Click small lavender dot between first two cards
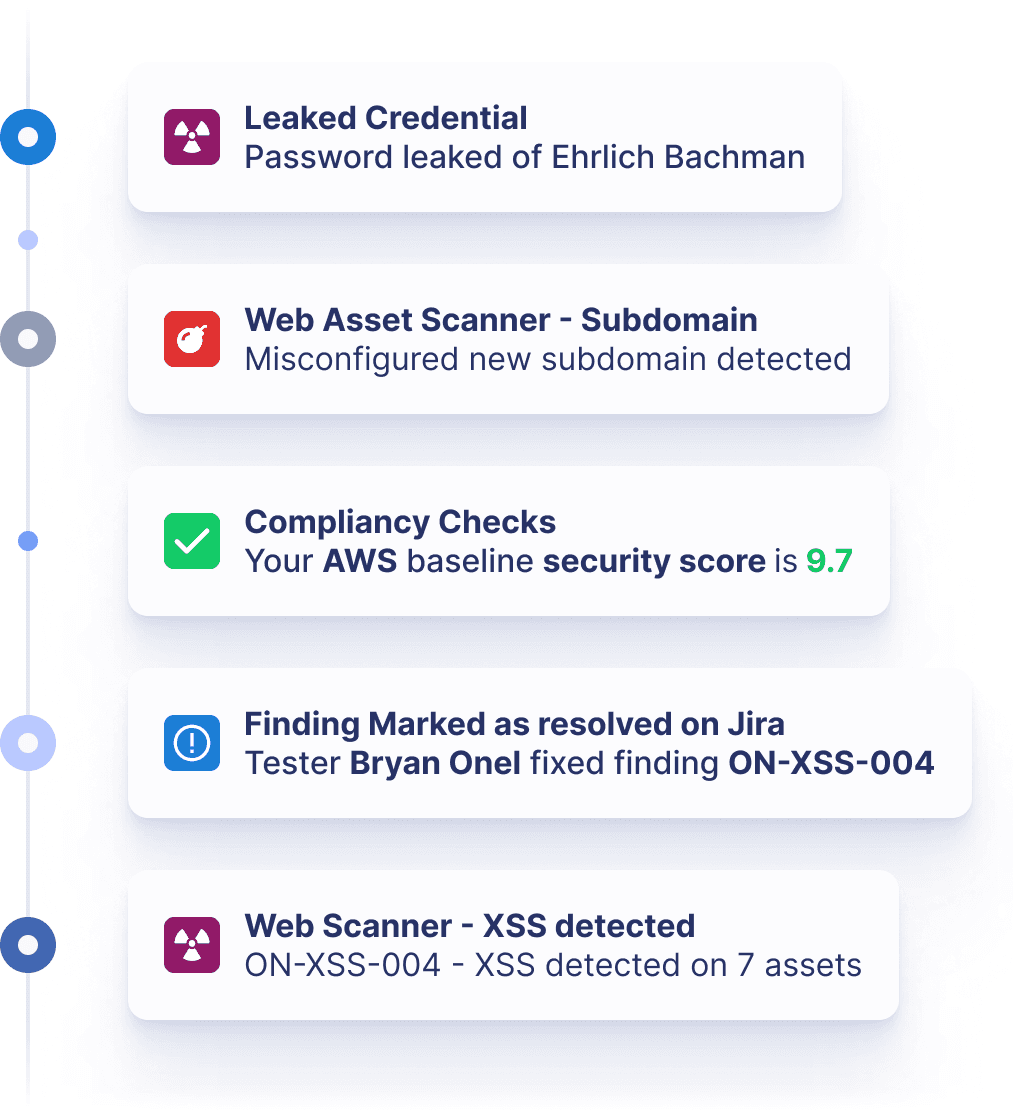This screenshot has width=1013, height=1120. [x=28, y=239]
